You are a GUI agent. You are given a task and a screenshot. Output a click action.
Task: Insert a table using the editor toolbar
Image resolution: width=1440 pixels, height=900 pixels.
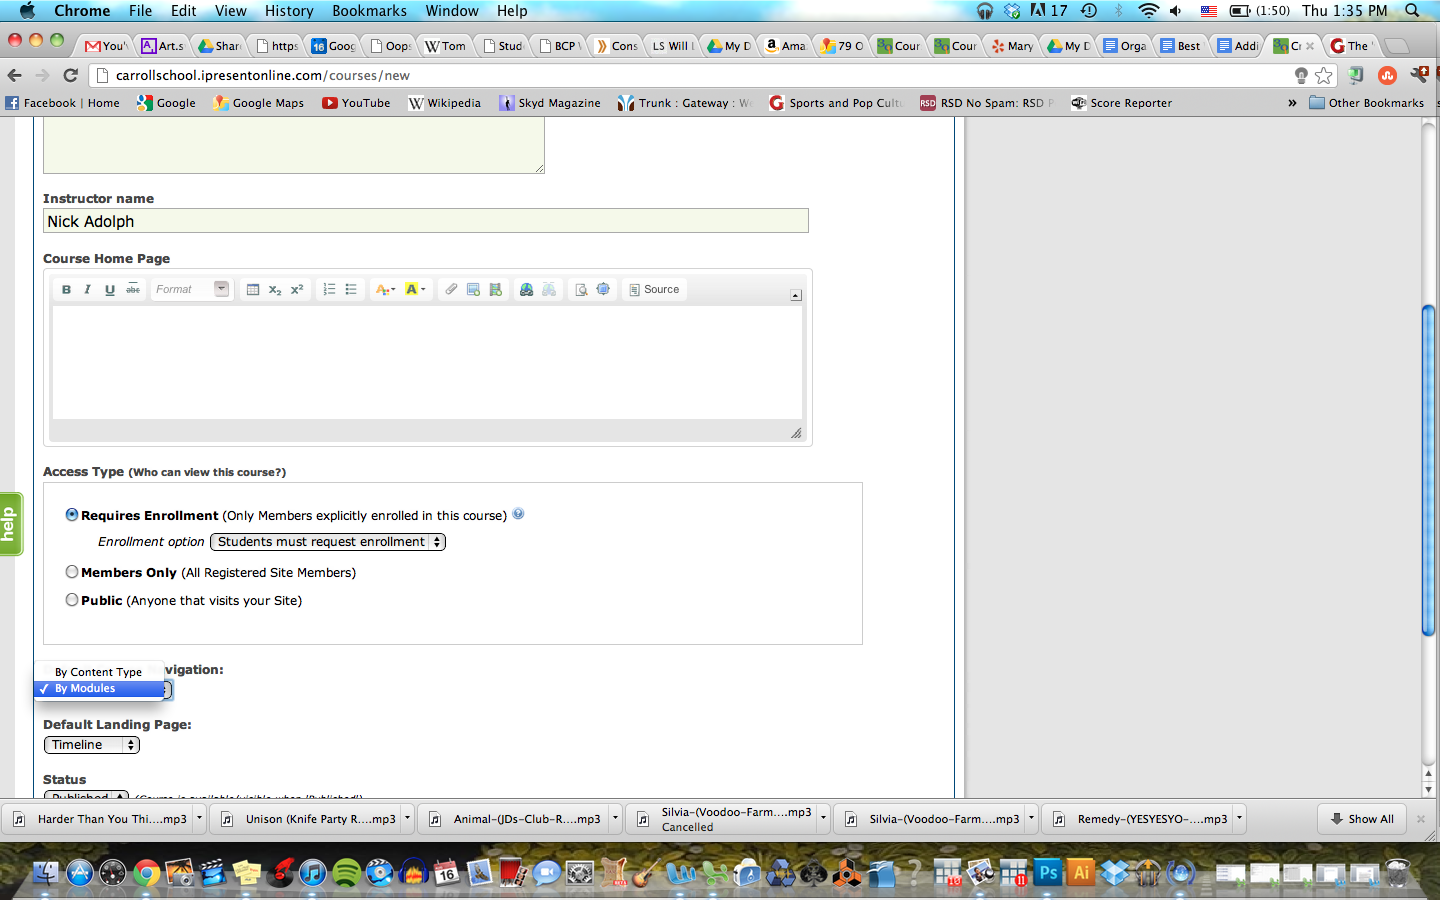tap(253, 289)
